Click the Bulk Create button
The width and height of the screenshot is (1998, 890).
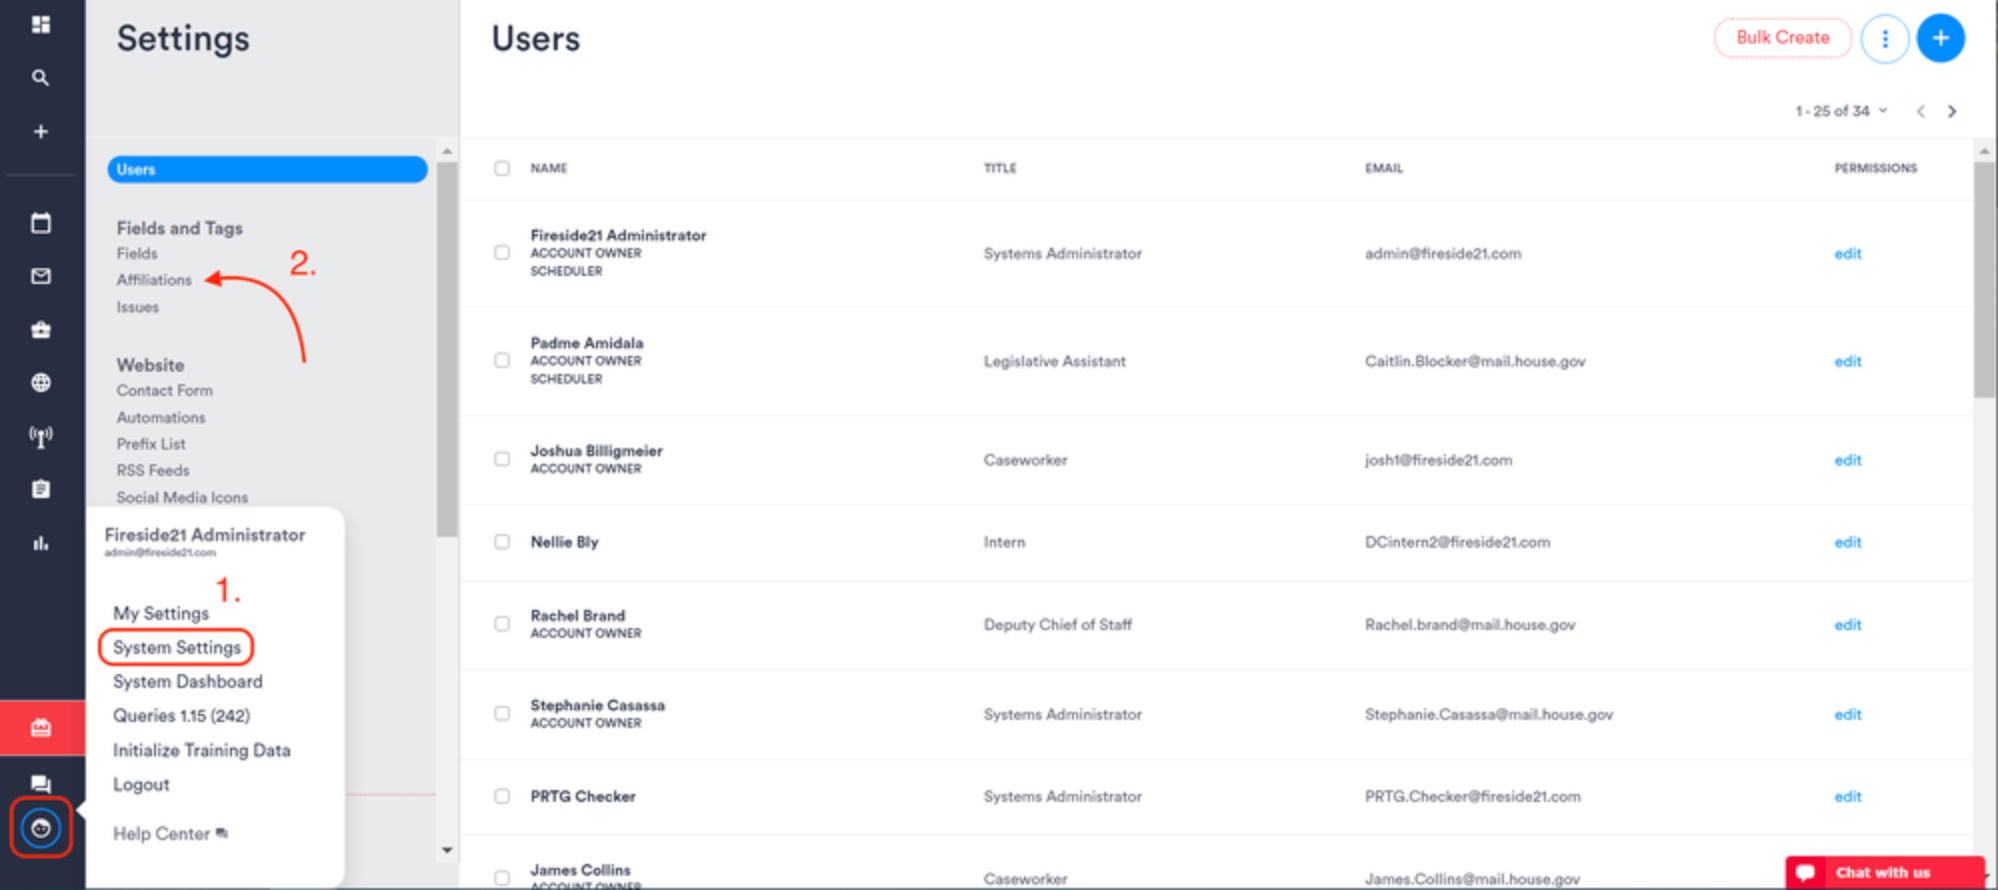click(1783, 38)
